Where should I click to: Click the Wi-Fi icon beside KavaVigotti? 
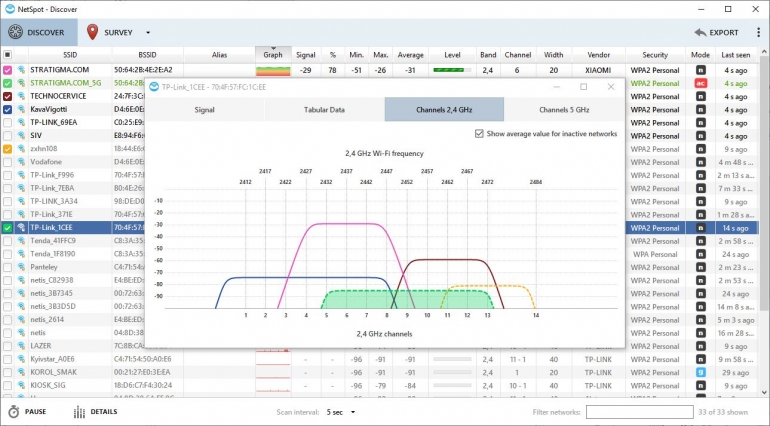pyautogui.click(x=22, y=110)
